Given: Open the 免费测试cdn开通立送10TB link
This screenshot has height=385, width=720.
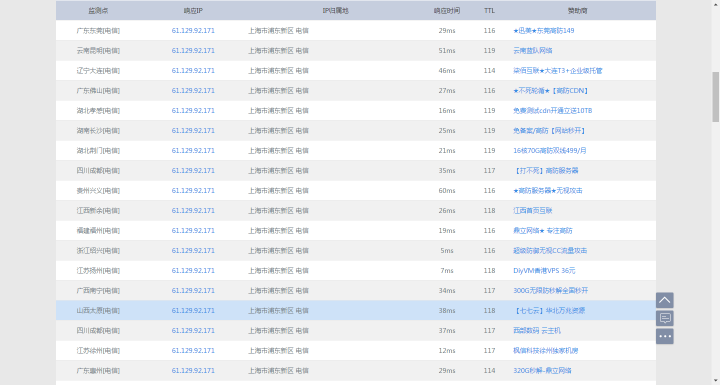Looking at the screenshot, I should 552,111.
